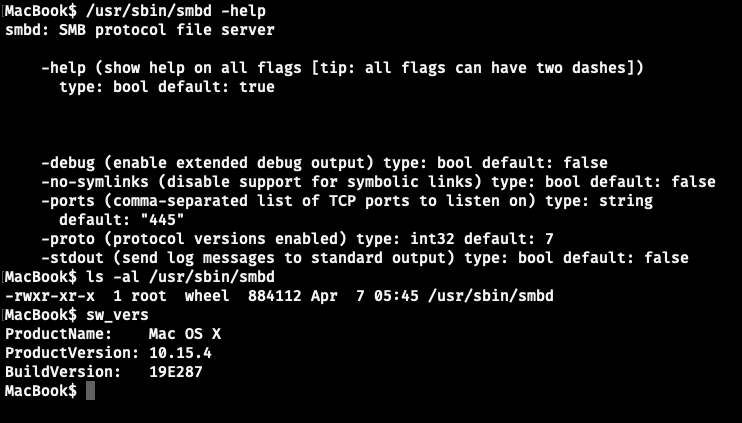This screenshot has width=742, height=423.
Task: Click the file permissions string -rwxr-xr-x
Action: click(50, 295)
